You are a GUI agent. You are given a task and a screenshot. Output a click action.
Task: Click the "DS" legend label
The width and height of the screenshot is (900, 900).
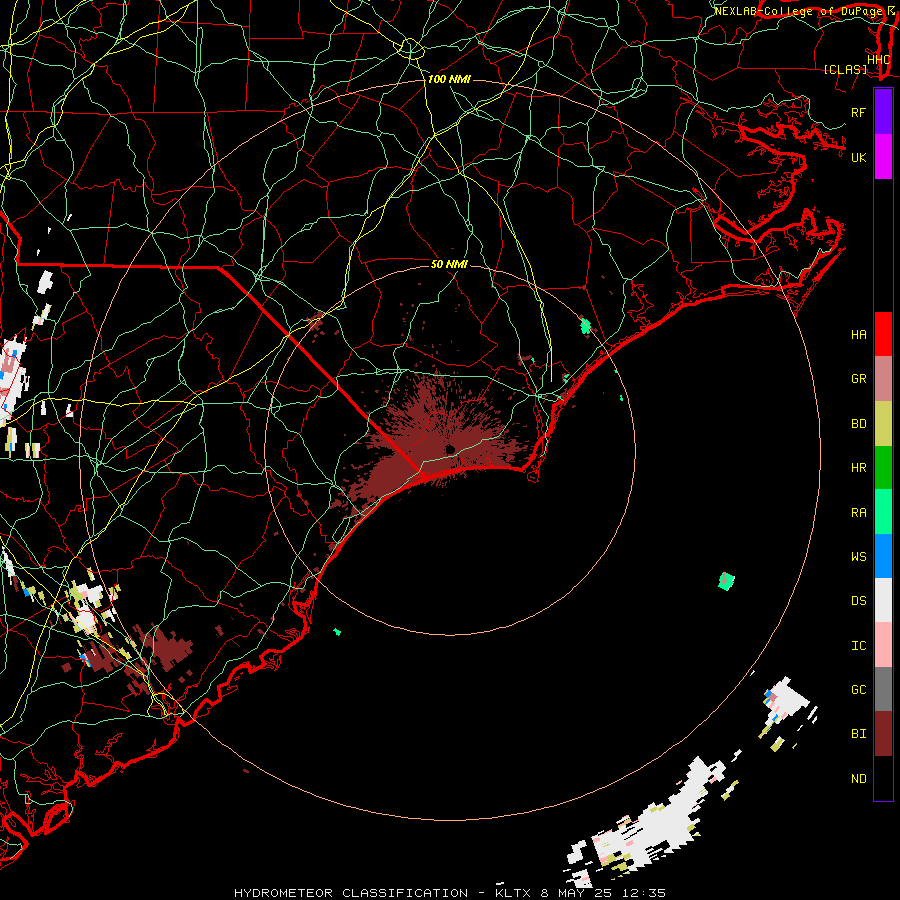(x=858, y=601)
